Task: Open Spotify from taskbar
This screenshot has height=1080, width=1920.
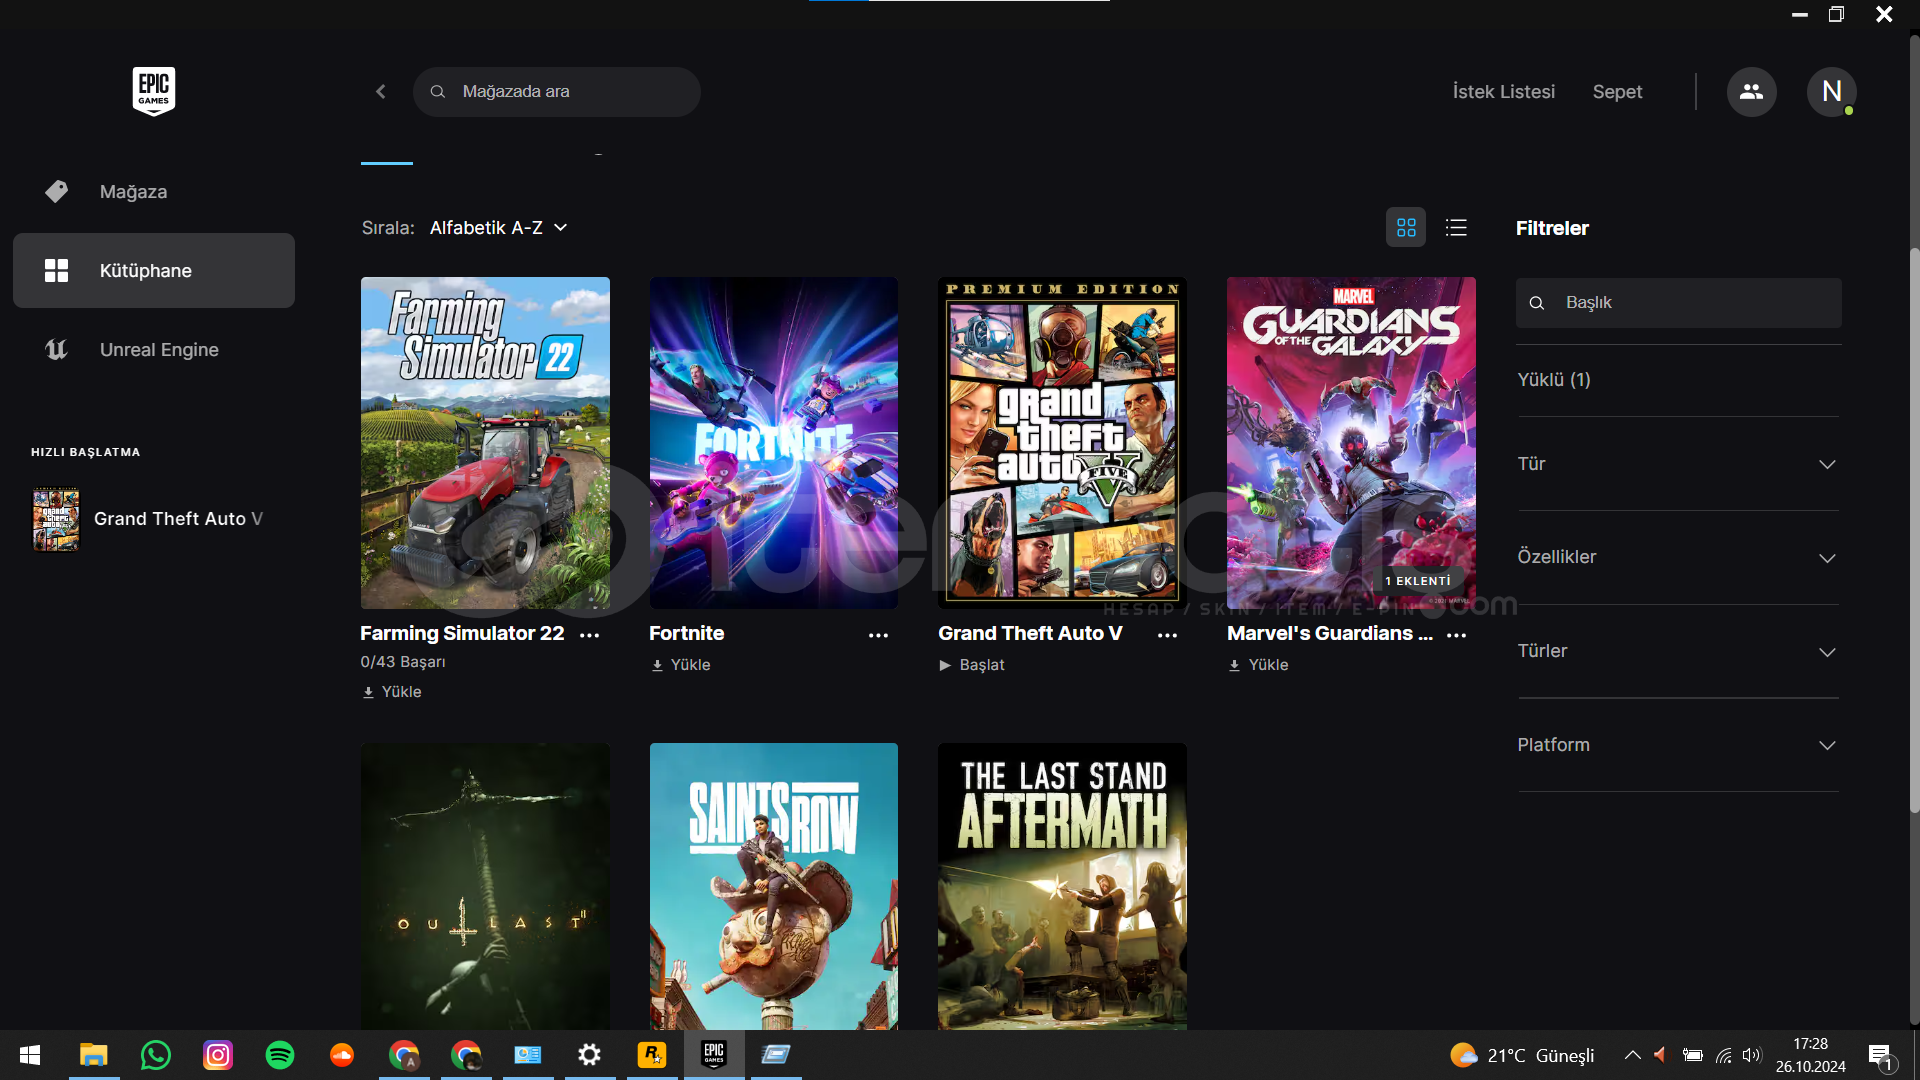Action: tap(280, 1055)
